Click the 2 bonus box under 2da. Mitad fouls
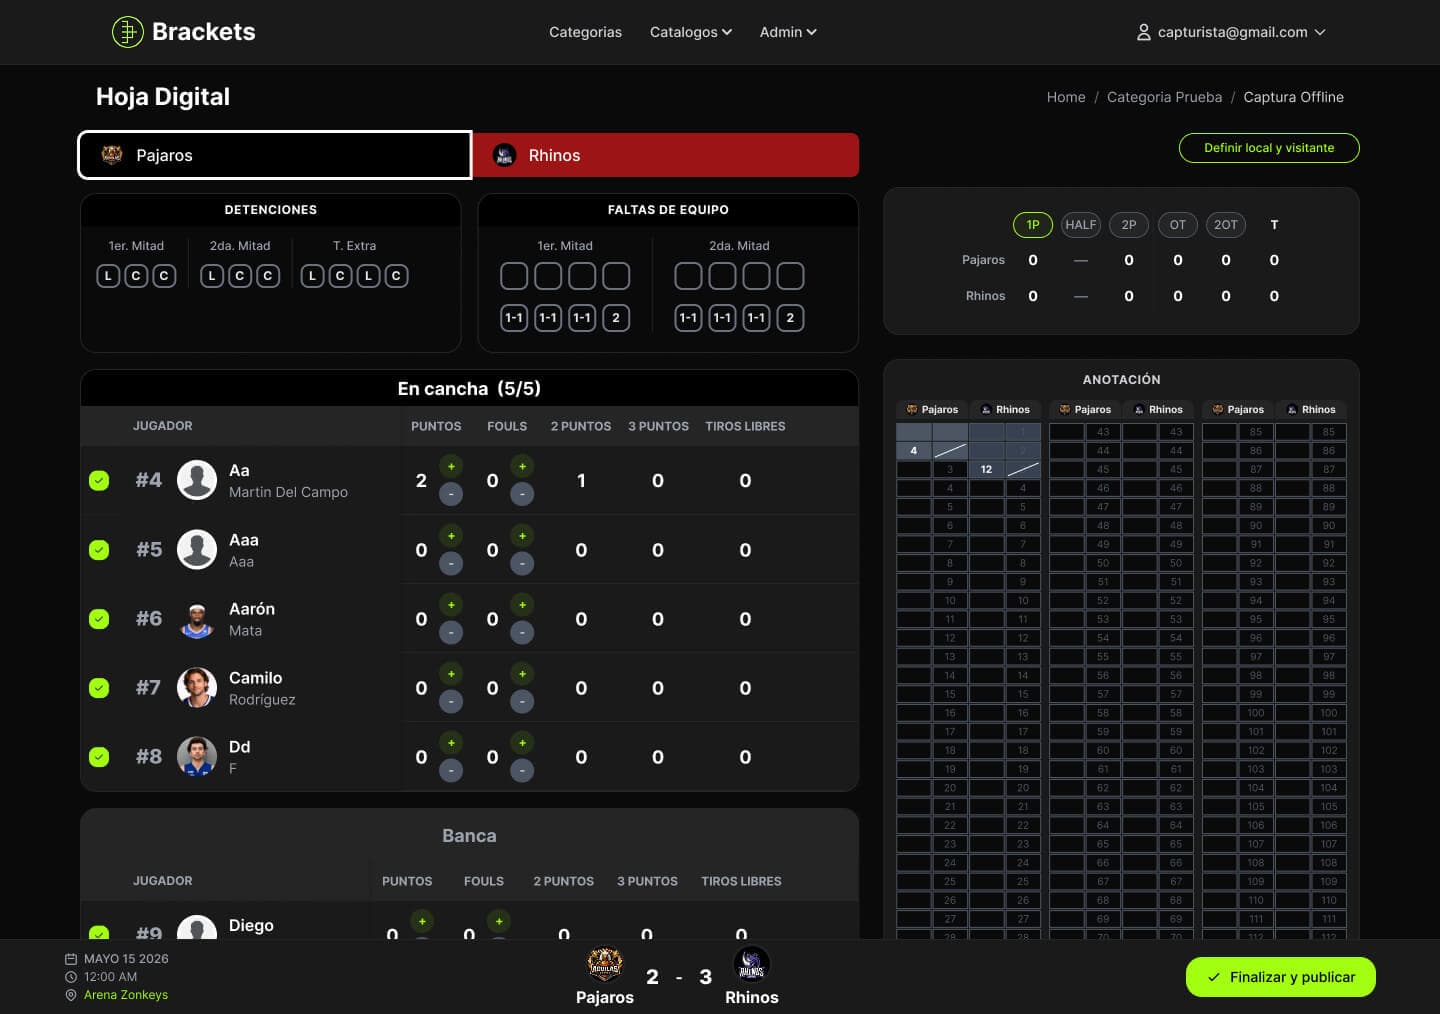The height and width of the screenshot is (1014, 1440). point(790,318)
